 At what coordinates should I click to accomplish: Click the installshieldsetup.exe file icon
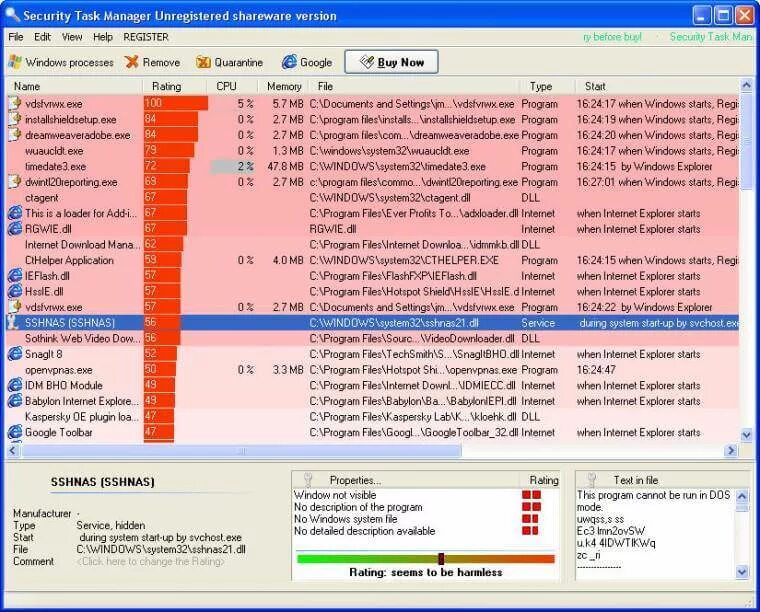pos(15,119)
